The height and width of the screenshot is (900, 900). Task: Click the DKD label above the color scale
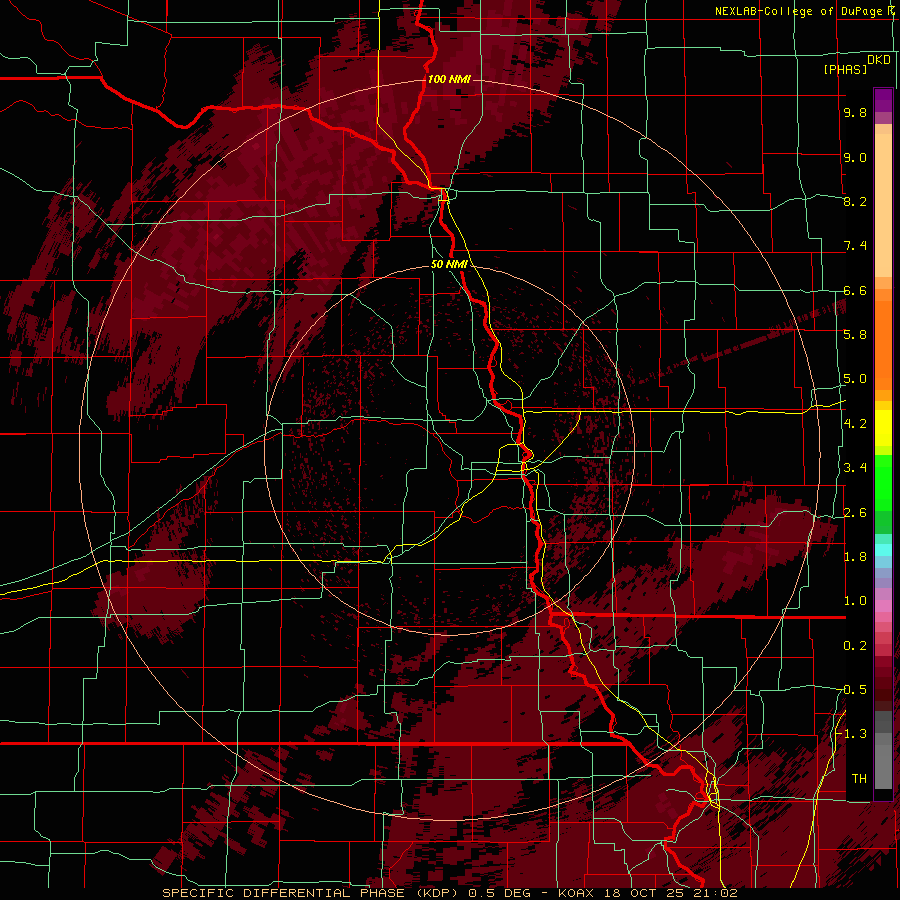(x=879, y=59)
